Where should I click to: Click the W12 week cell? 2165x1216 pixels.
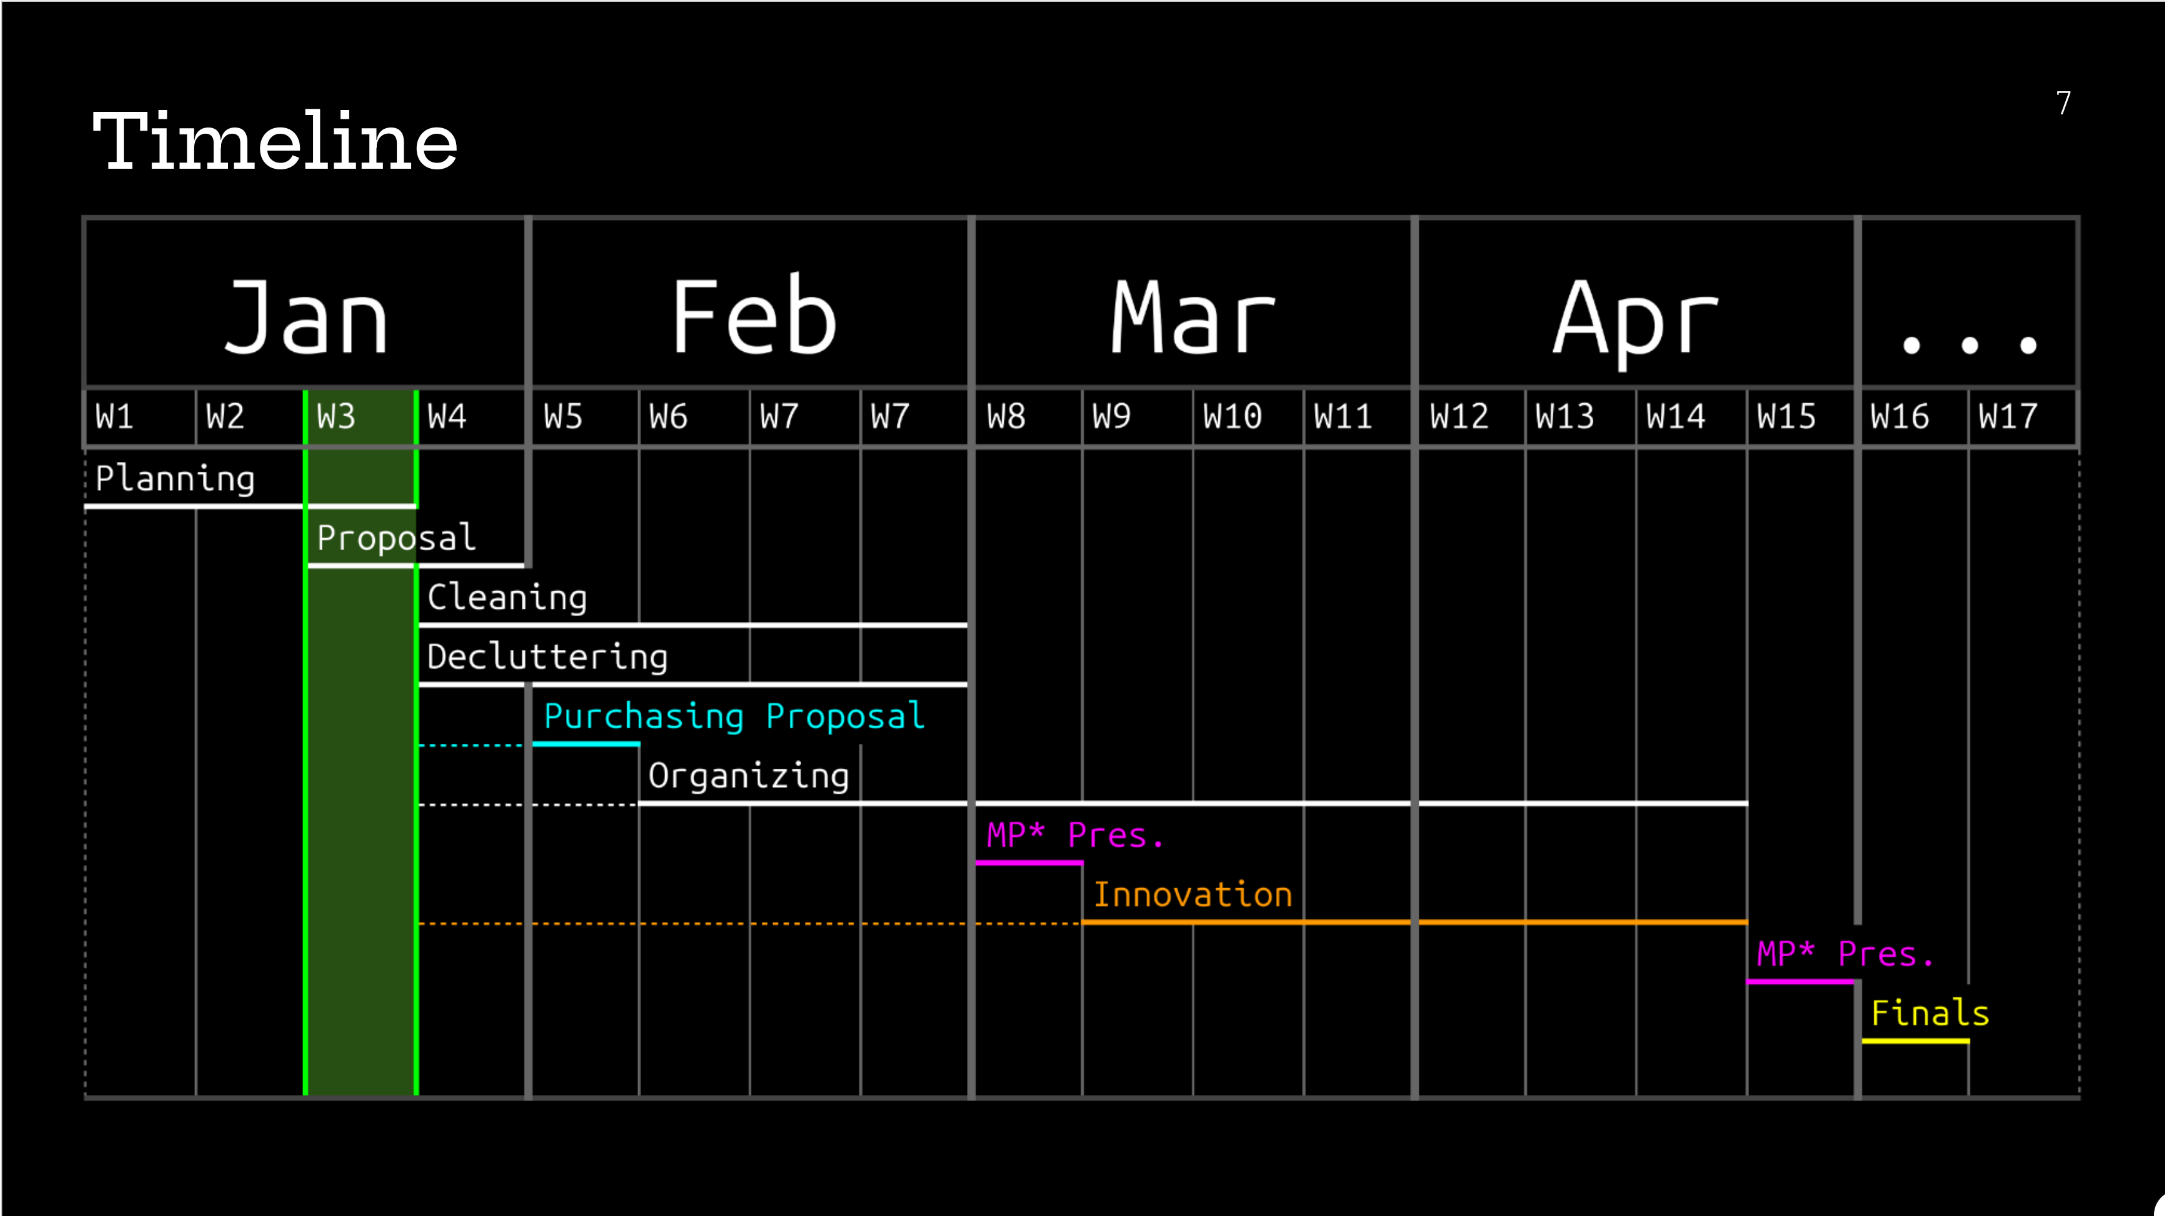pyautogui.click(x=1472, y=416)
